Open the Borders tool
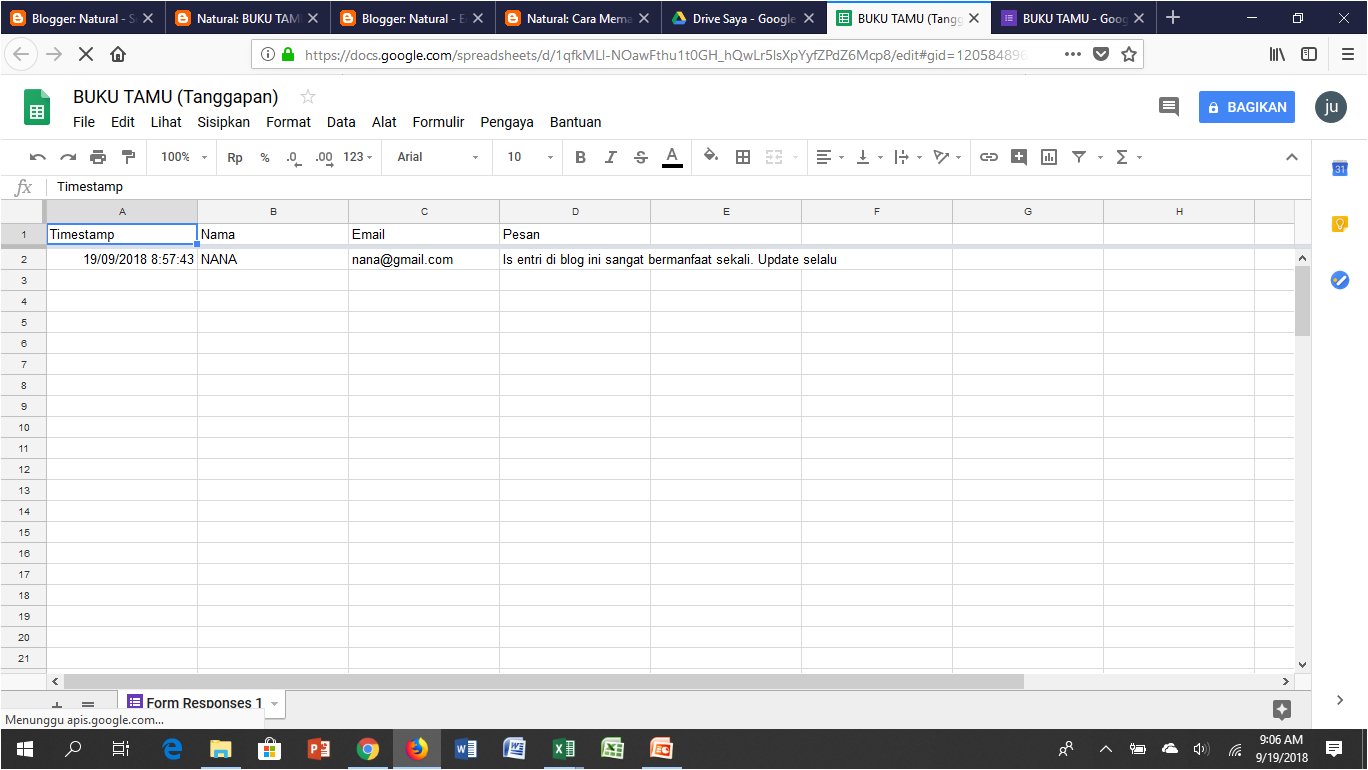 742,157
